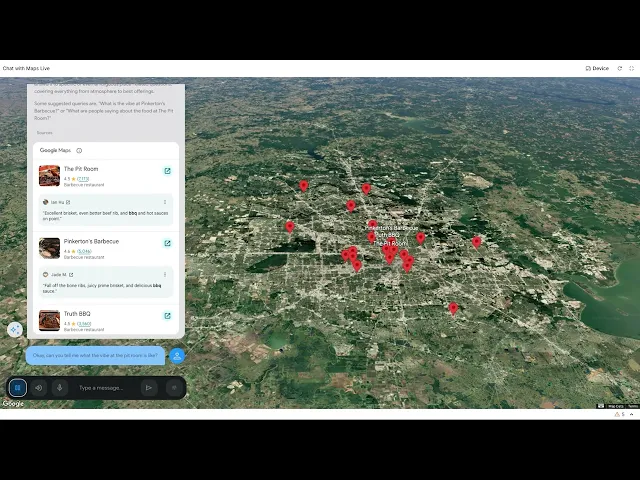Send the message with the arrow icon
The width and height of the screenshot is (640, 480).
click(x=149, y=388)
